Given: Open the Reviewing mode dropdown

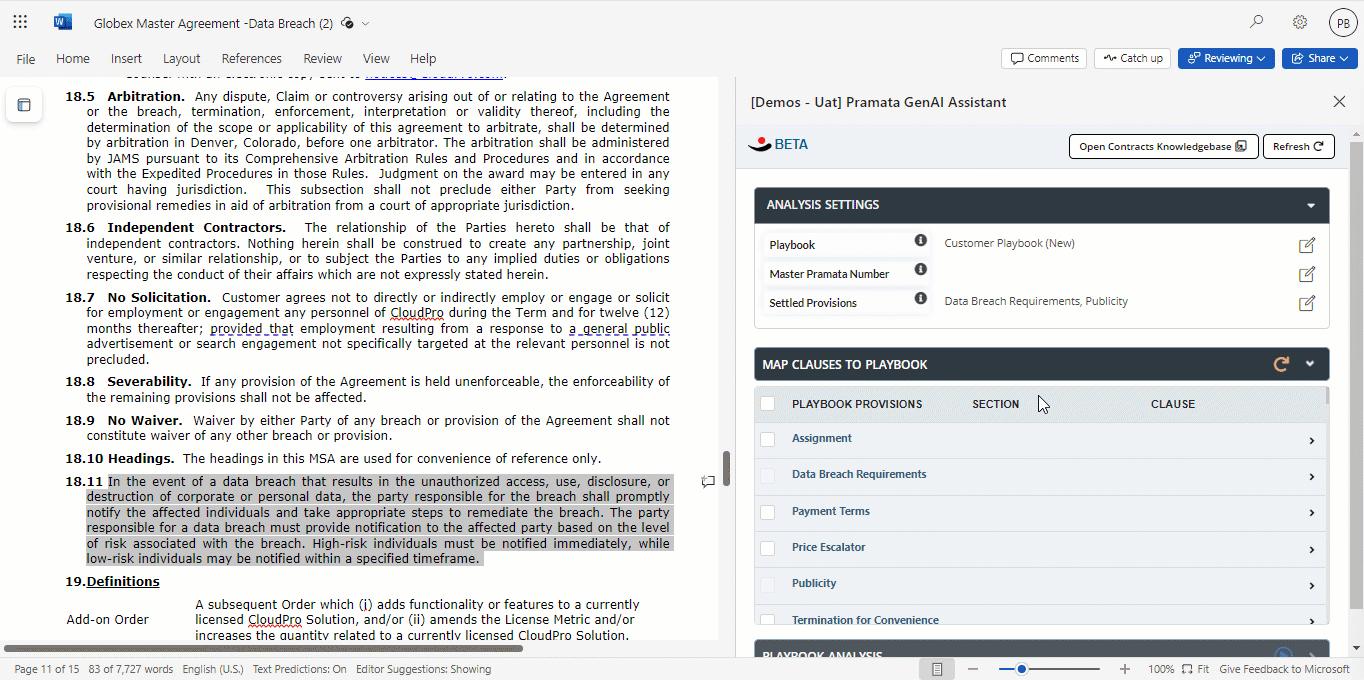Looking at the screenshot, I should (x=1226, y=58).
